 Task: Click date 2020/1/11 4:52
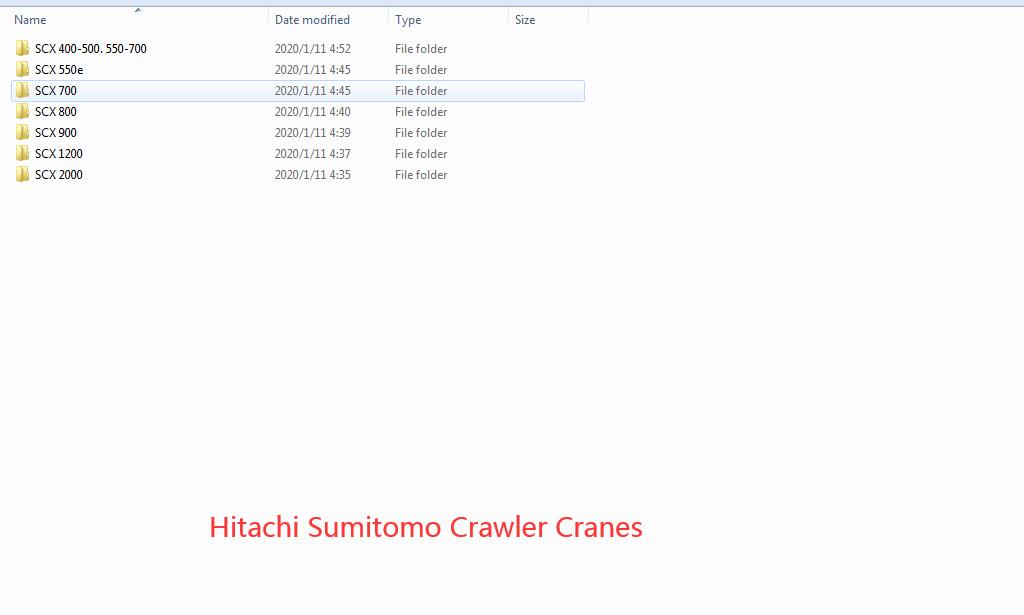click(x=313, y=49)
